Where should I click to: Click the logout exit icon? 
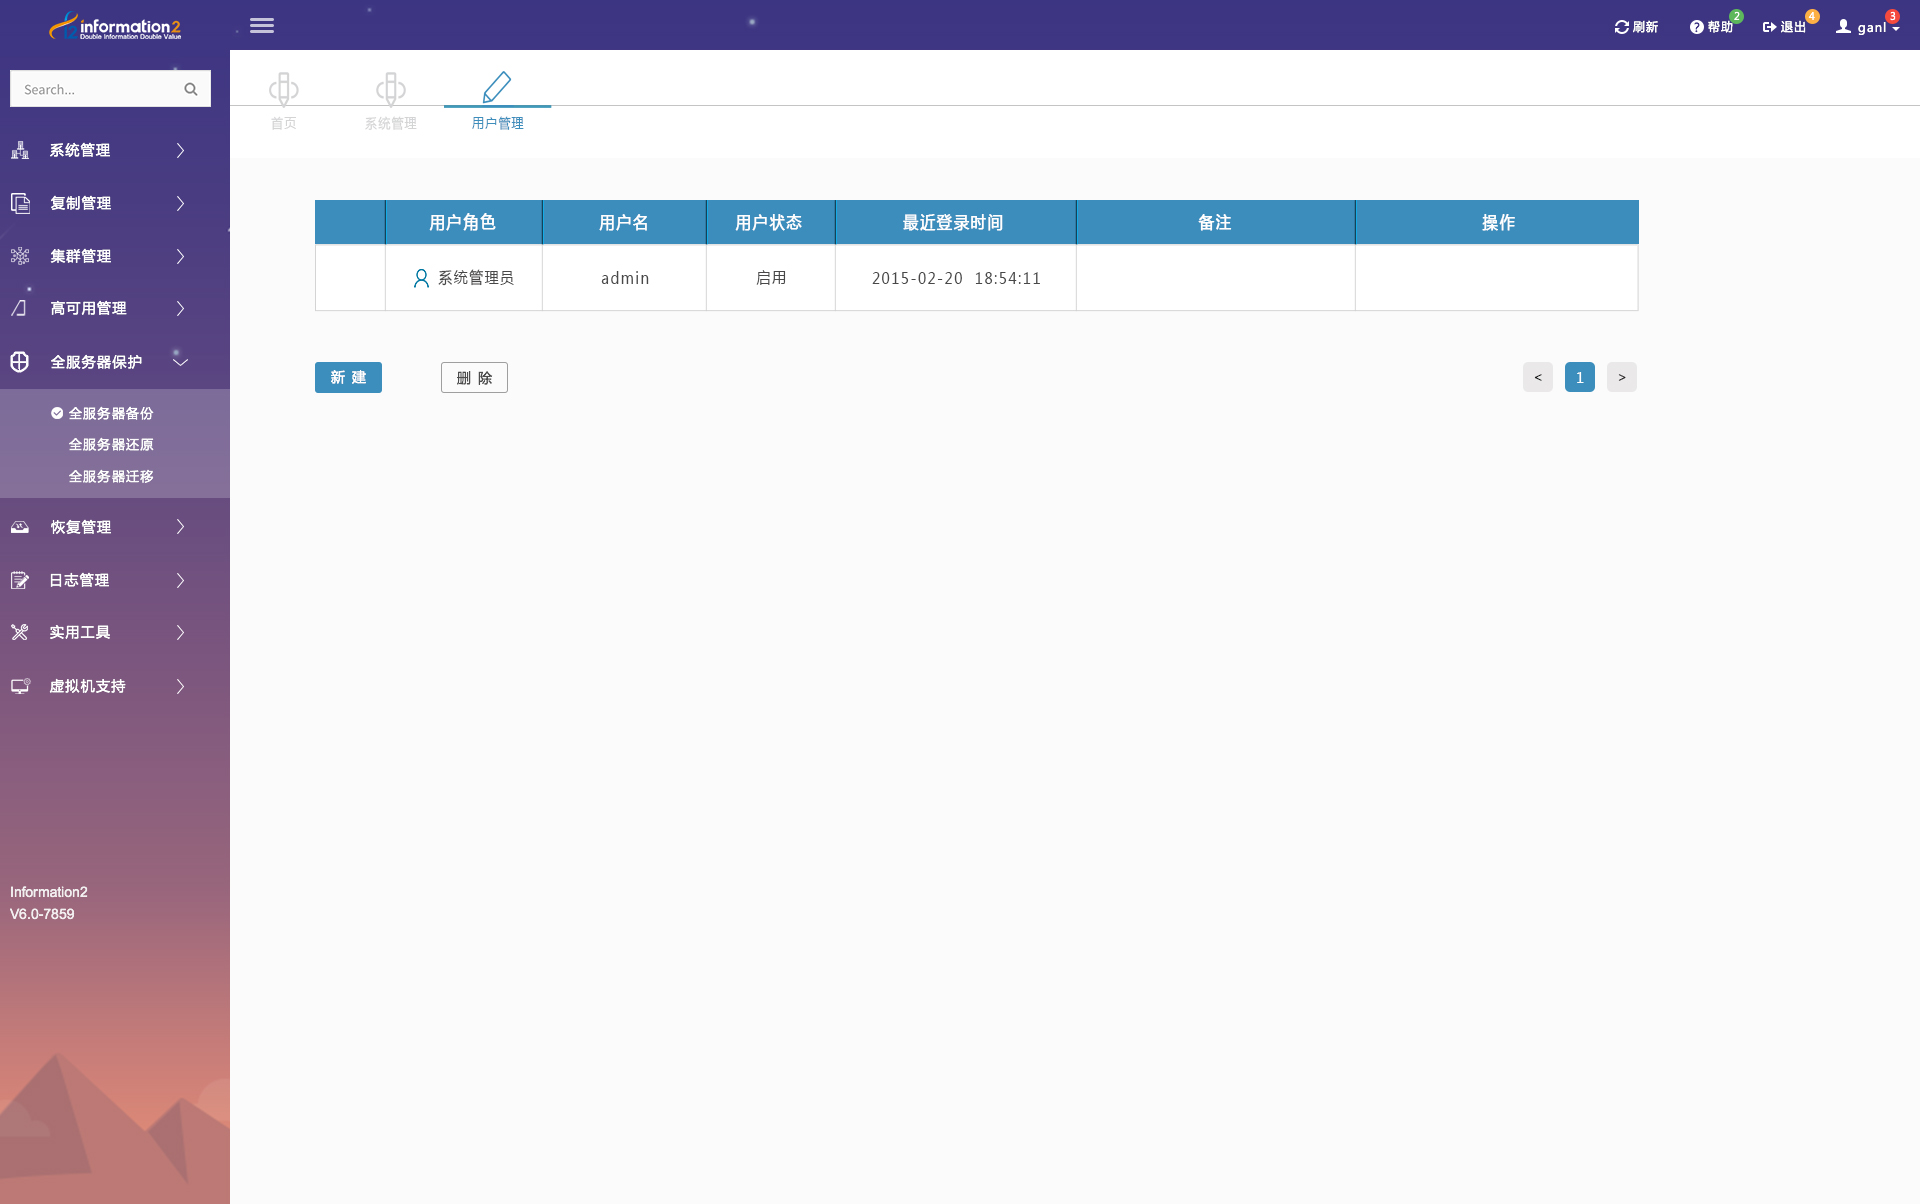pos(1769,27)
